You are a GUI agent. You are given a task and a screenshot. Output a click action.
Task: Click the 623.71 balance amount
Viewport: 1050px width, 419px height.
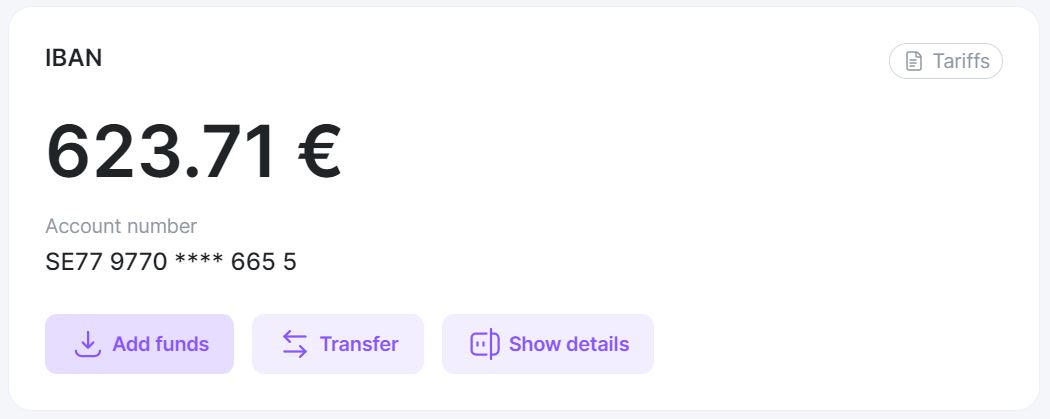[x=161, y=151]
